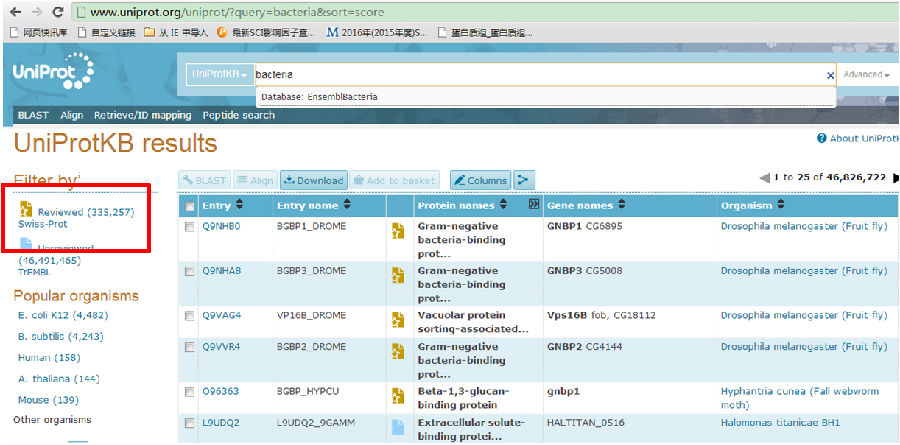Tick the checkbox for entry O96363
Image resolution: width=900 pixels, height=445 pixels.
click(189, 392)
